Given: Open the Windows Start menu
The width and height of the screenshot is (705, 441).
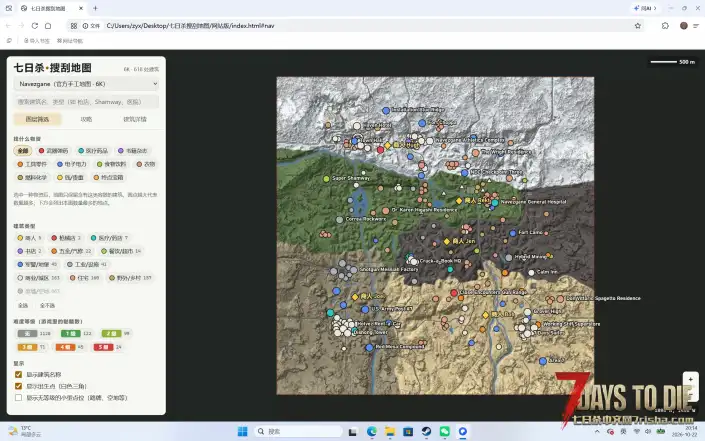Looking at the screenshot, I should pos(242,432).
